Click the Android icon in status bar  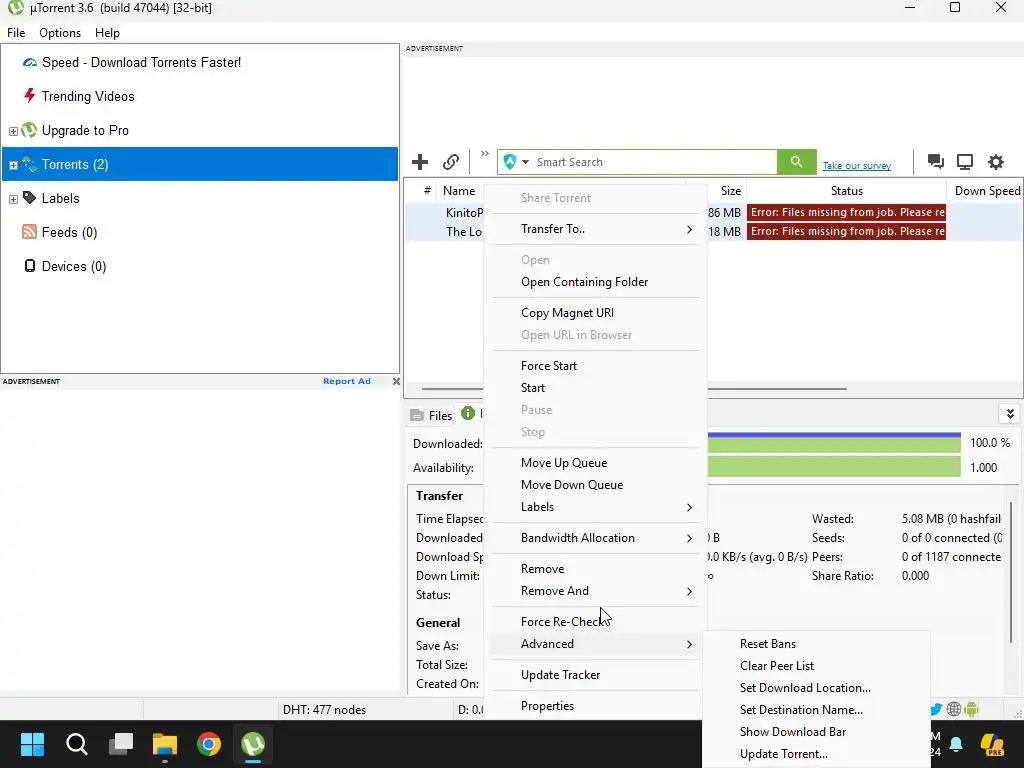pos(971,709)
